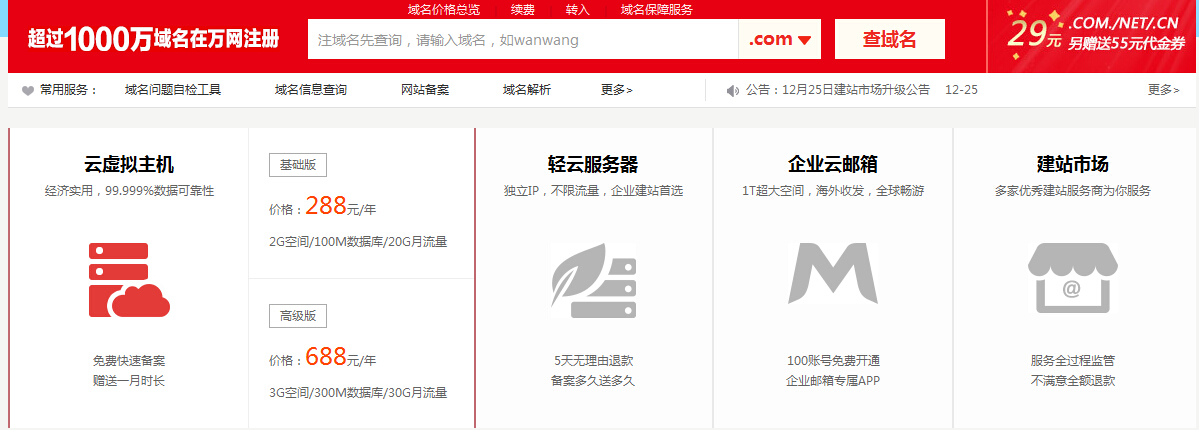Click 2G空间/100M数据库/20G月流量 spec text
The image size is (1199, 430).
[358, 242]
